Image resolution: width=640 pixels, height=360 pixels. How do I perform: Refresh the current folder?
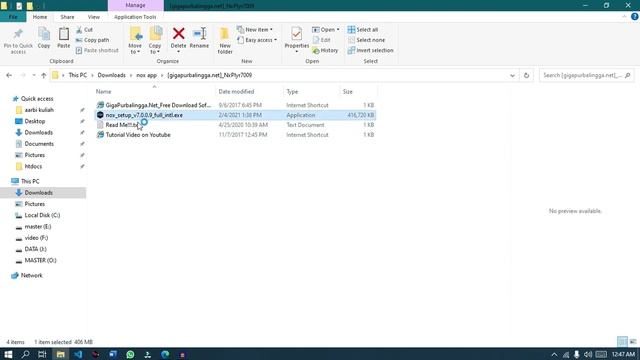(x=526, y=75)
